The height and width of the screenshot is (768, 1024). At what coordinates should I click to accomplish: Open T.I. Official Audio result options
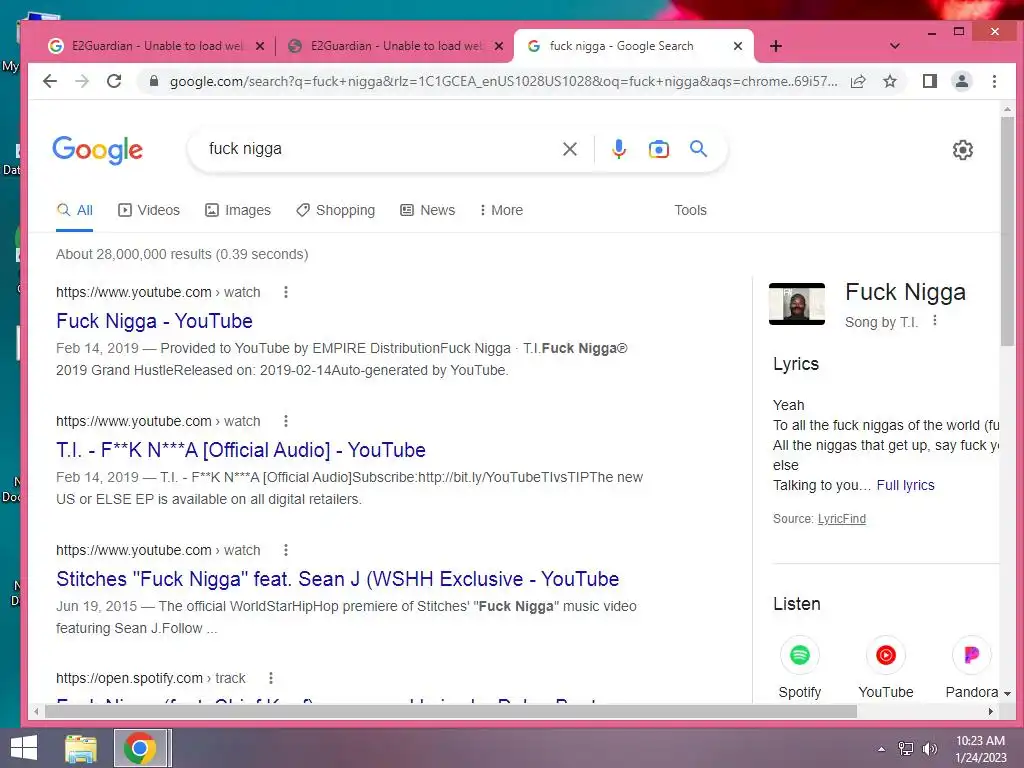point(285,421)
